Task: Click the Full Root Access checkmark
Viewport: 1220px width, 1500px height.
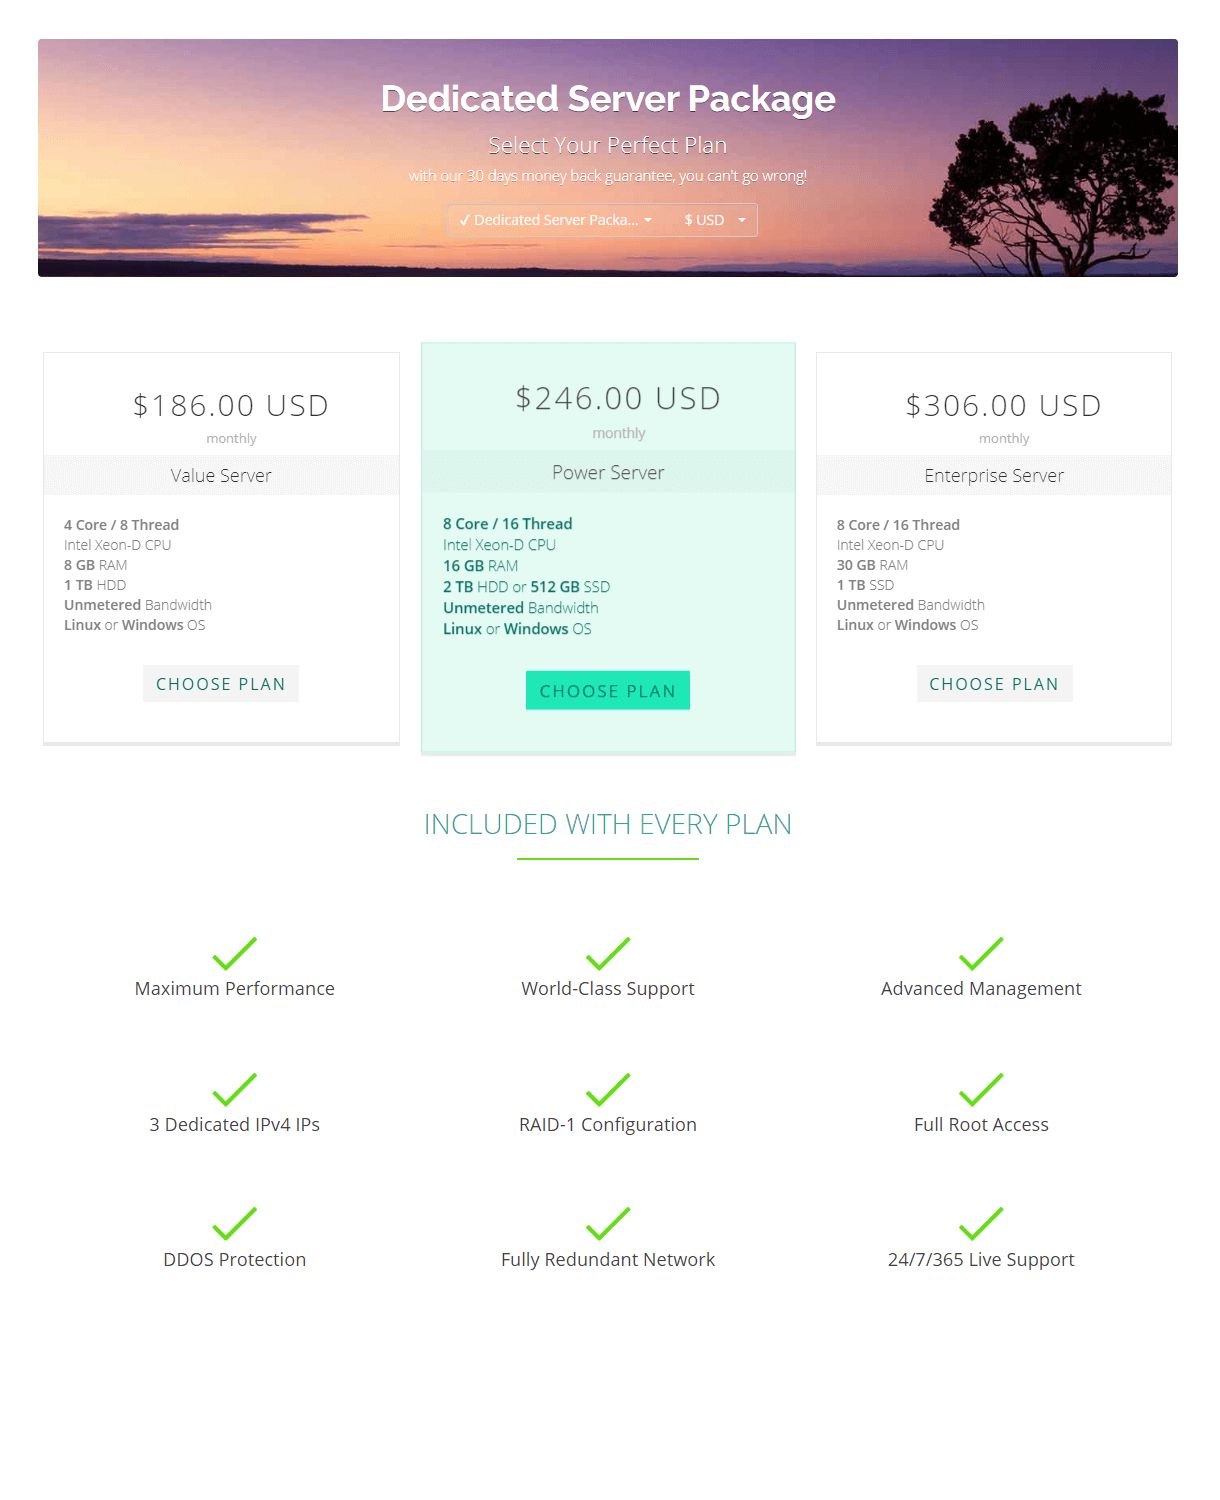Action: coord(981,1089)
